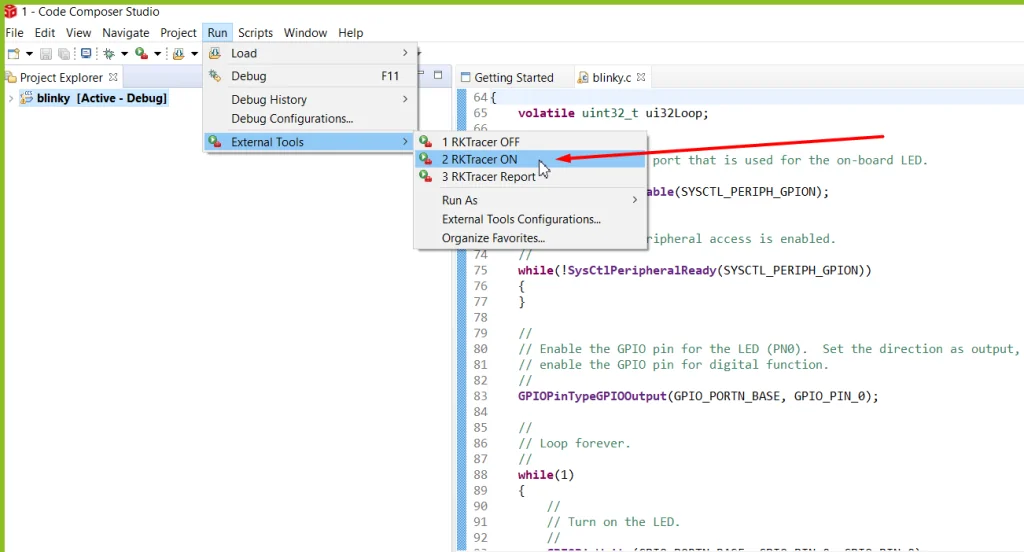Open Debug Configurations... dialog
Screen dimensions: 1024x552
[310, 119]
